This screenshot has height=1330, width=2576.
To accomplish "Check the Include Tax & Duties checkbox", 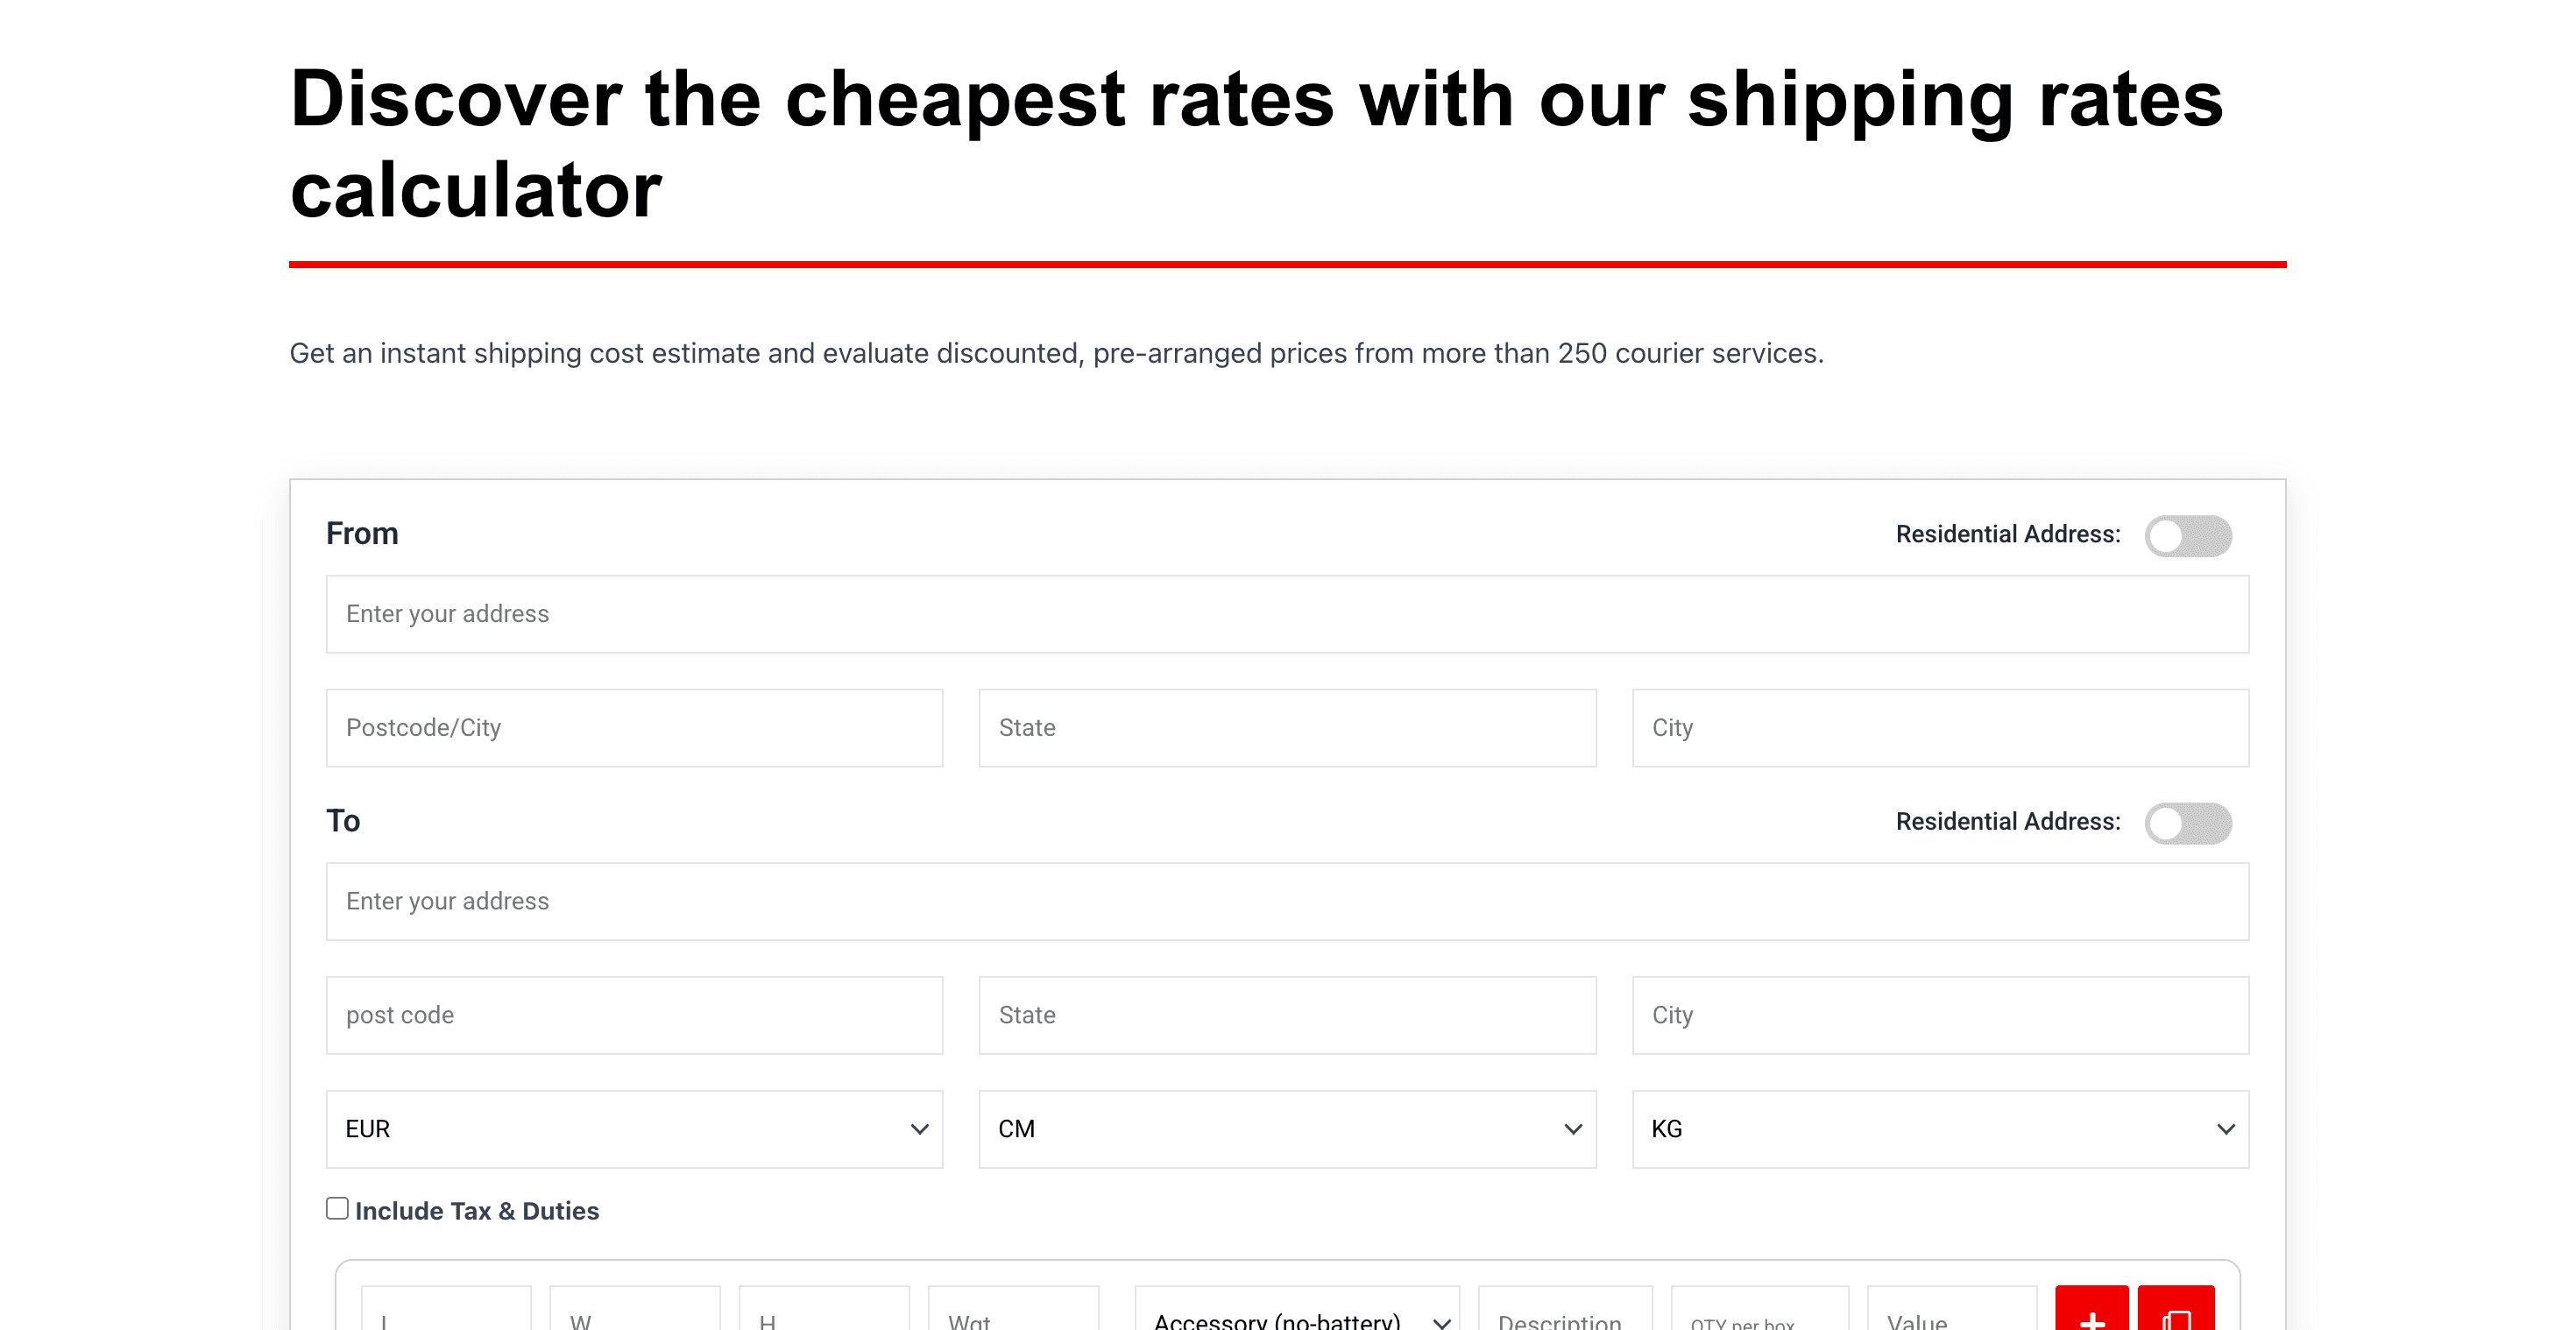I will point(337,1208).
